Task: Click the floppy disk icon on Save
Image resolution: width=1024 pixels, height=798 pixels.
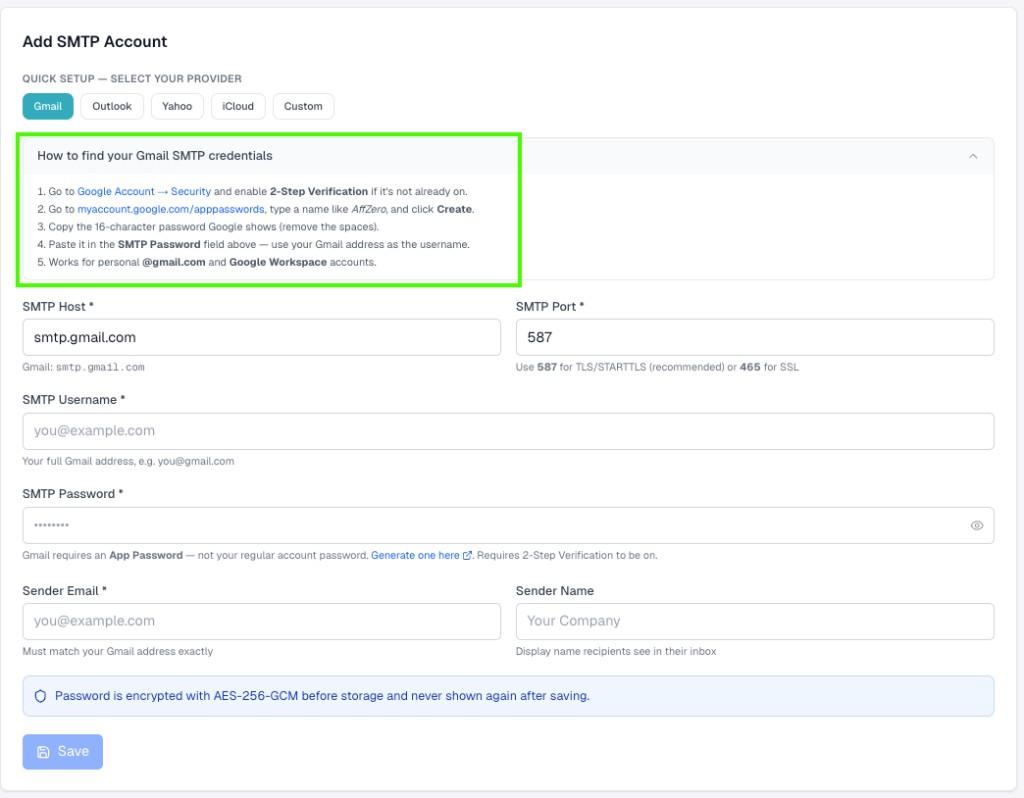Action: pyautogui.click(x=43, y=752)
